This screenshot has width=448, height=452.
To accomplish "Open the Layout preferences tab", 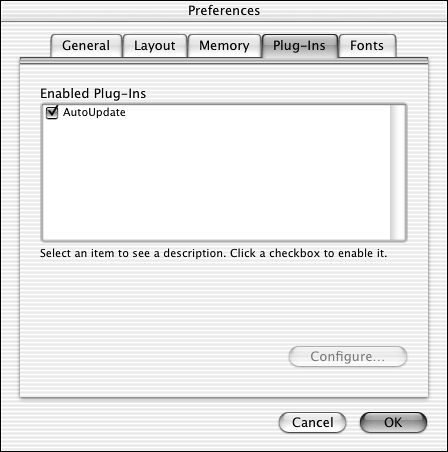I will click(155, 46).
